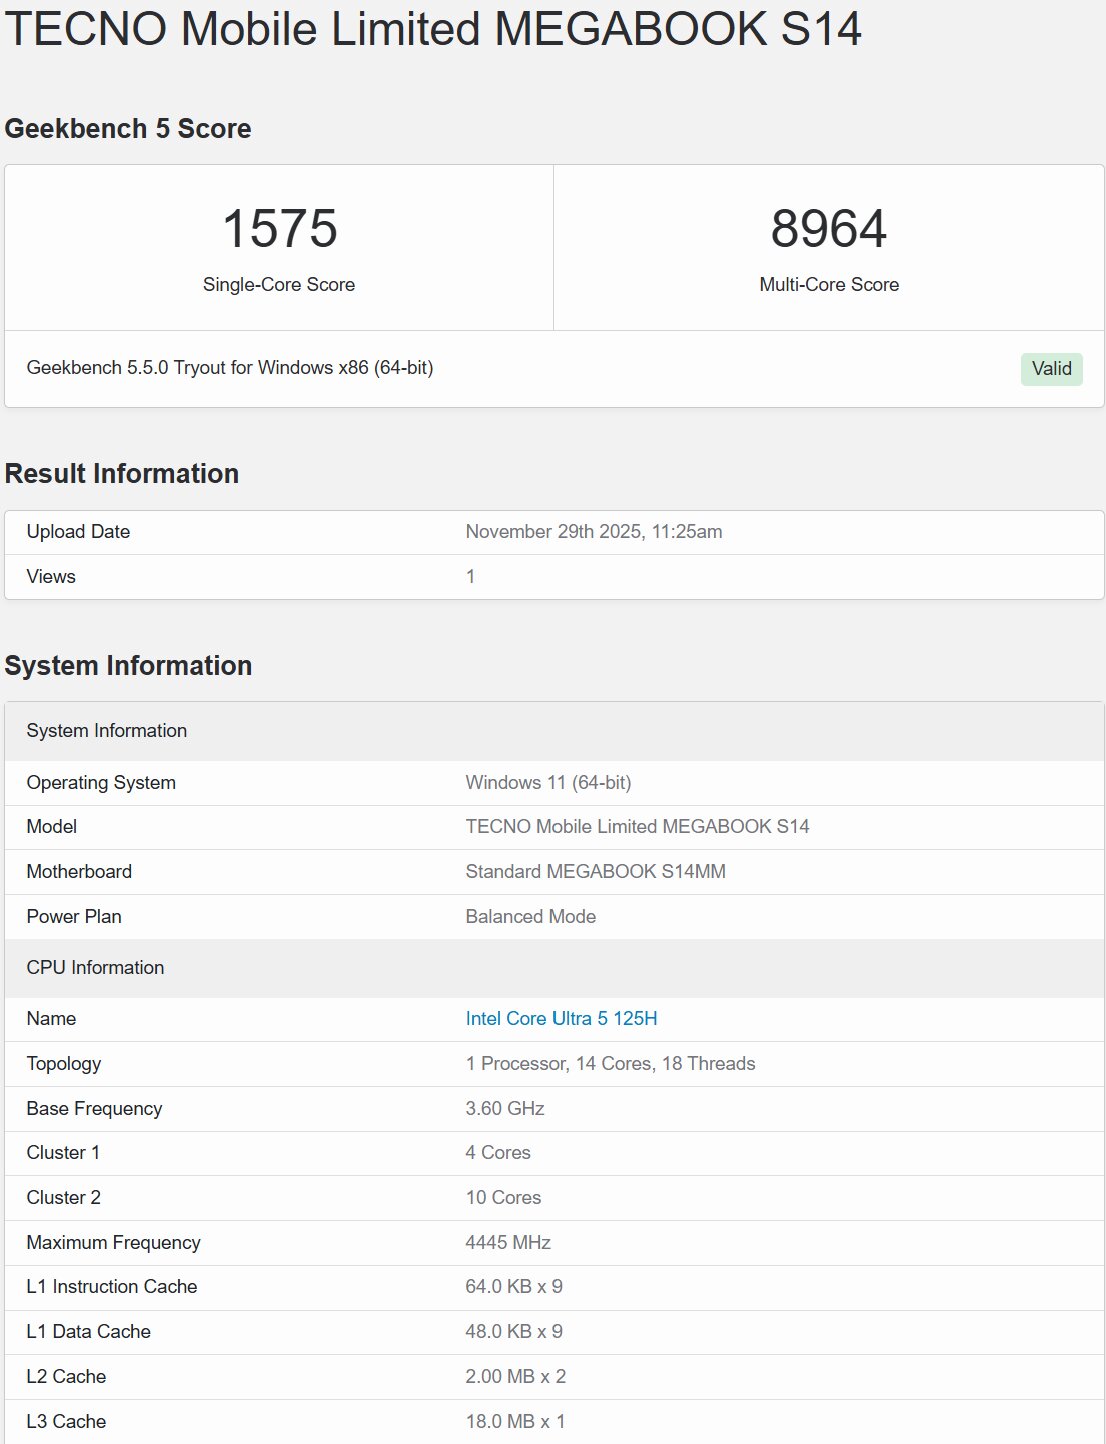Image resolution: width=1106 pixels, height=1444 pixels.
Task: Click the Geekbench 5.5.0 Tryout version text
Action: pyautogui.click(x=230, y=368)
